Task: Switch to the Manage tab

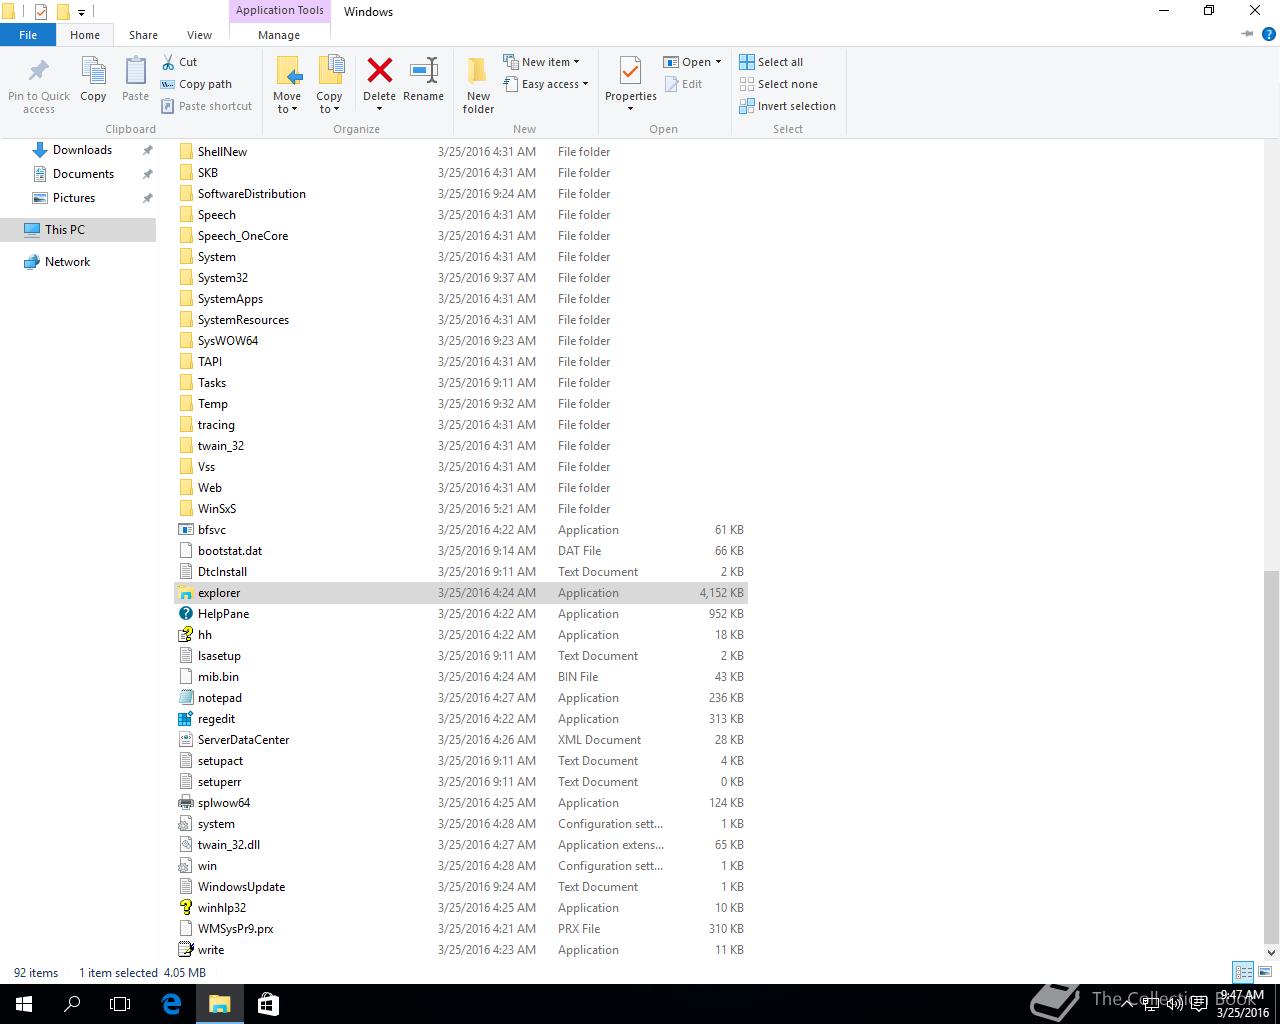Action: pyautogui.click(x=279, y=34)
